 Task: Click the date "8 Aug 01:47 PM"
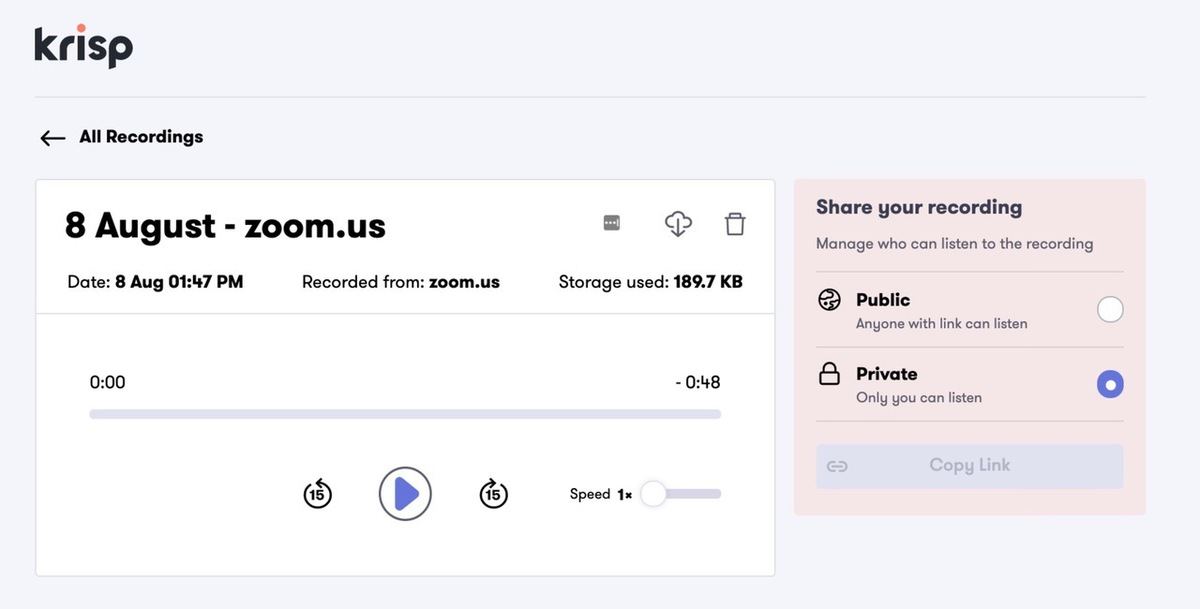(x=179, y=282)
